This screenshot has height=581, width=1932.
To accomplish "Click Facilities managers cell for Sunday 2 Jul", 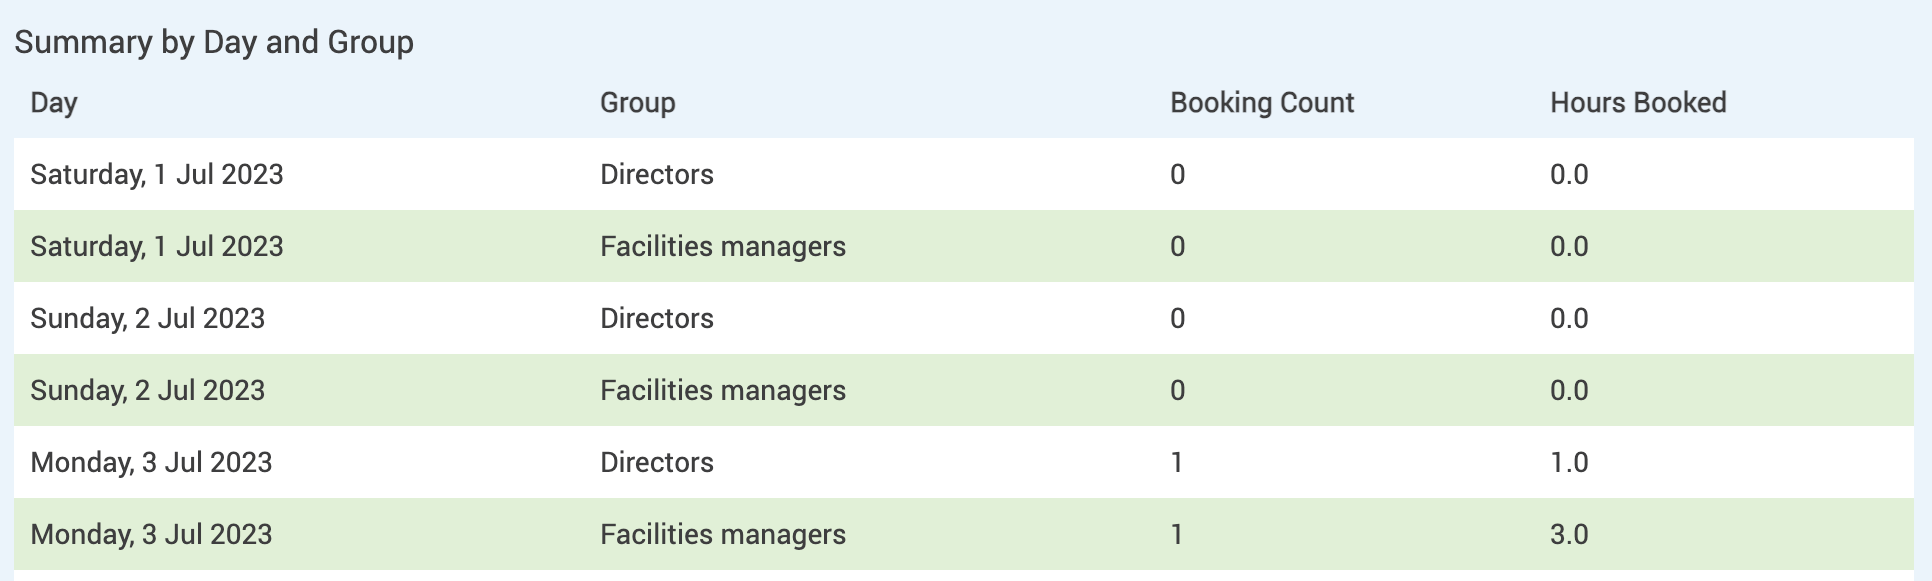I will (722, 391).
